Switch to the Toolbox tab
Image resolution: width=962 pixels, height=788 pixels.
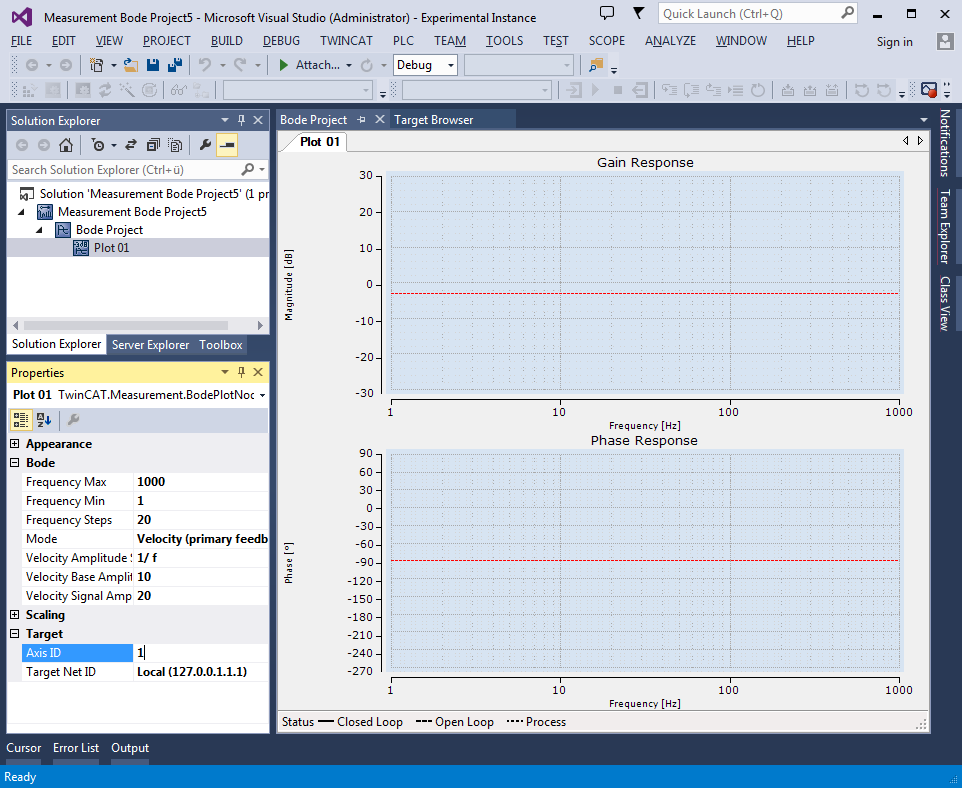[221, 345]
